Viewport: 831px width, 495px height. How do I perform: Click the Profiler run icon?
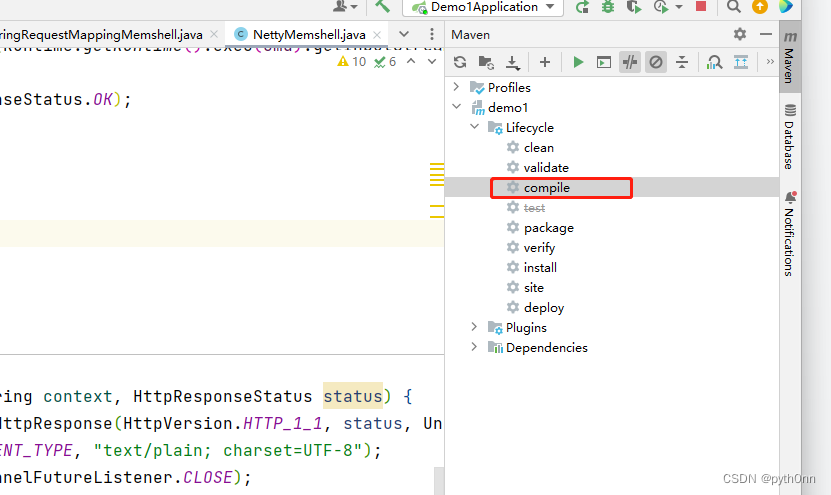pos(660,7)
